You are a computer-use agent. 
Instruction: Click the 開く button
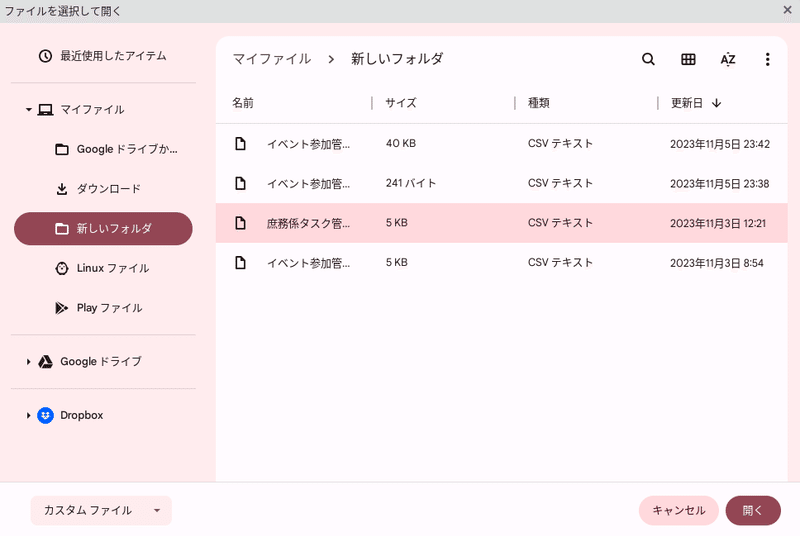click(x=753, y=511)
